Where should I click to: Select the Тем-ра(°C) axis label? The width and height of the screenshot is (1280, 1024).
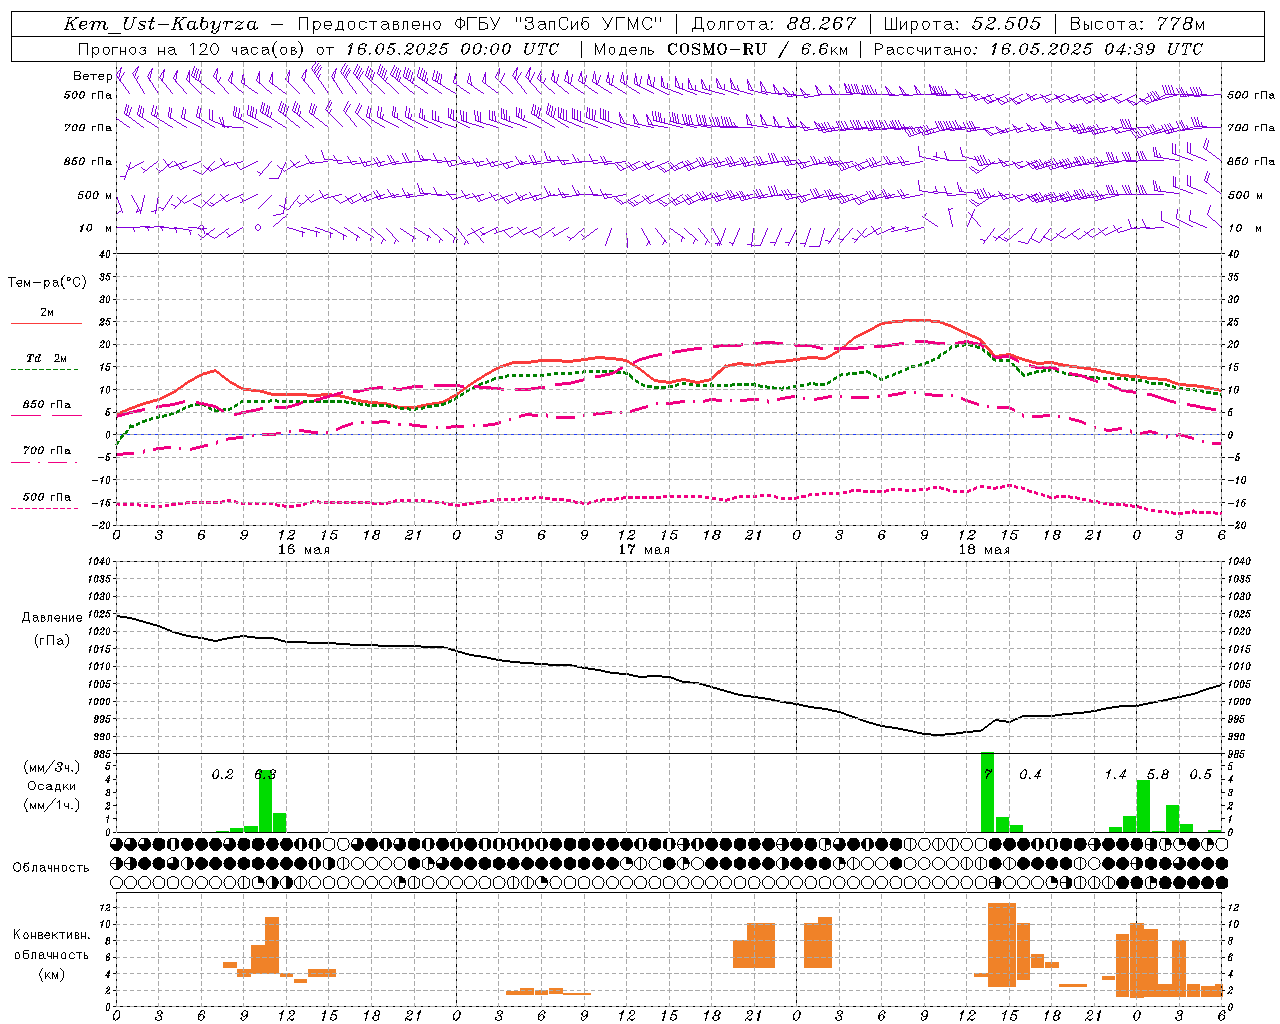tap(47, 283)
